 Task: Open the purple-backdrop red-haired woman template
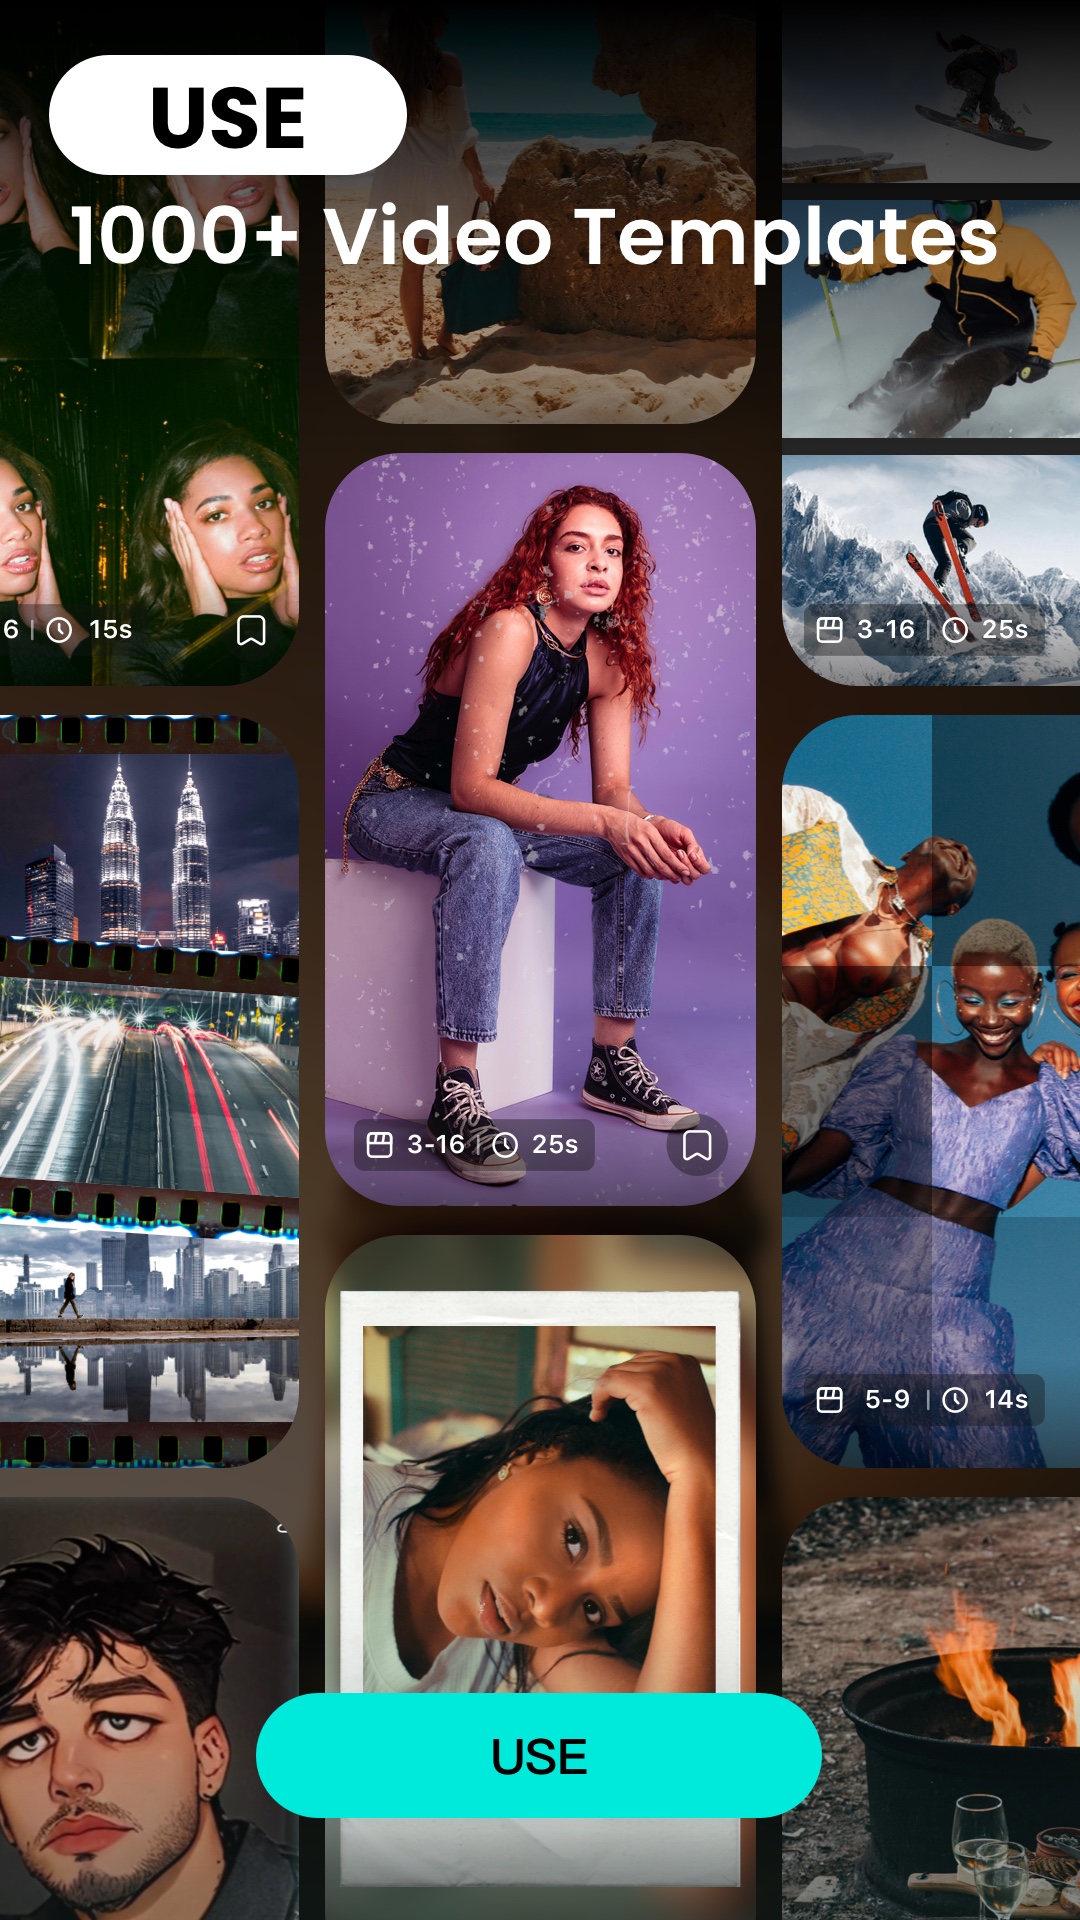click(x=540, y=829)
